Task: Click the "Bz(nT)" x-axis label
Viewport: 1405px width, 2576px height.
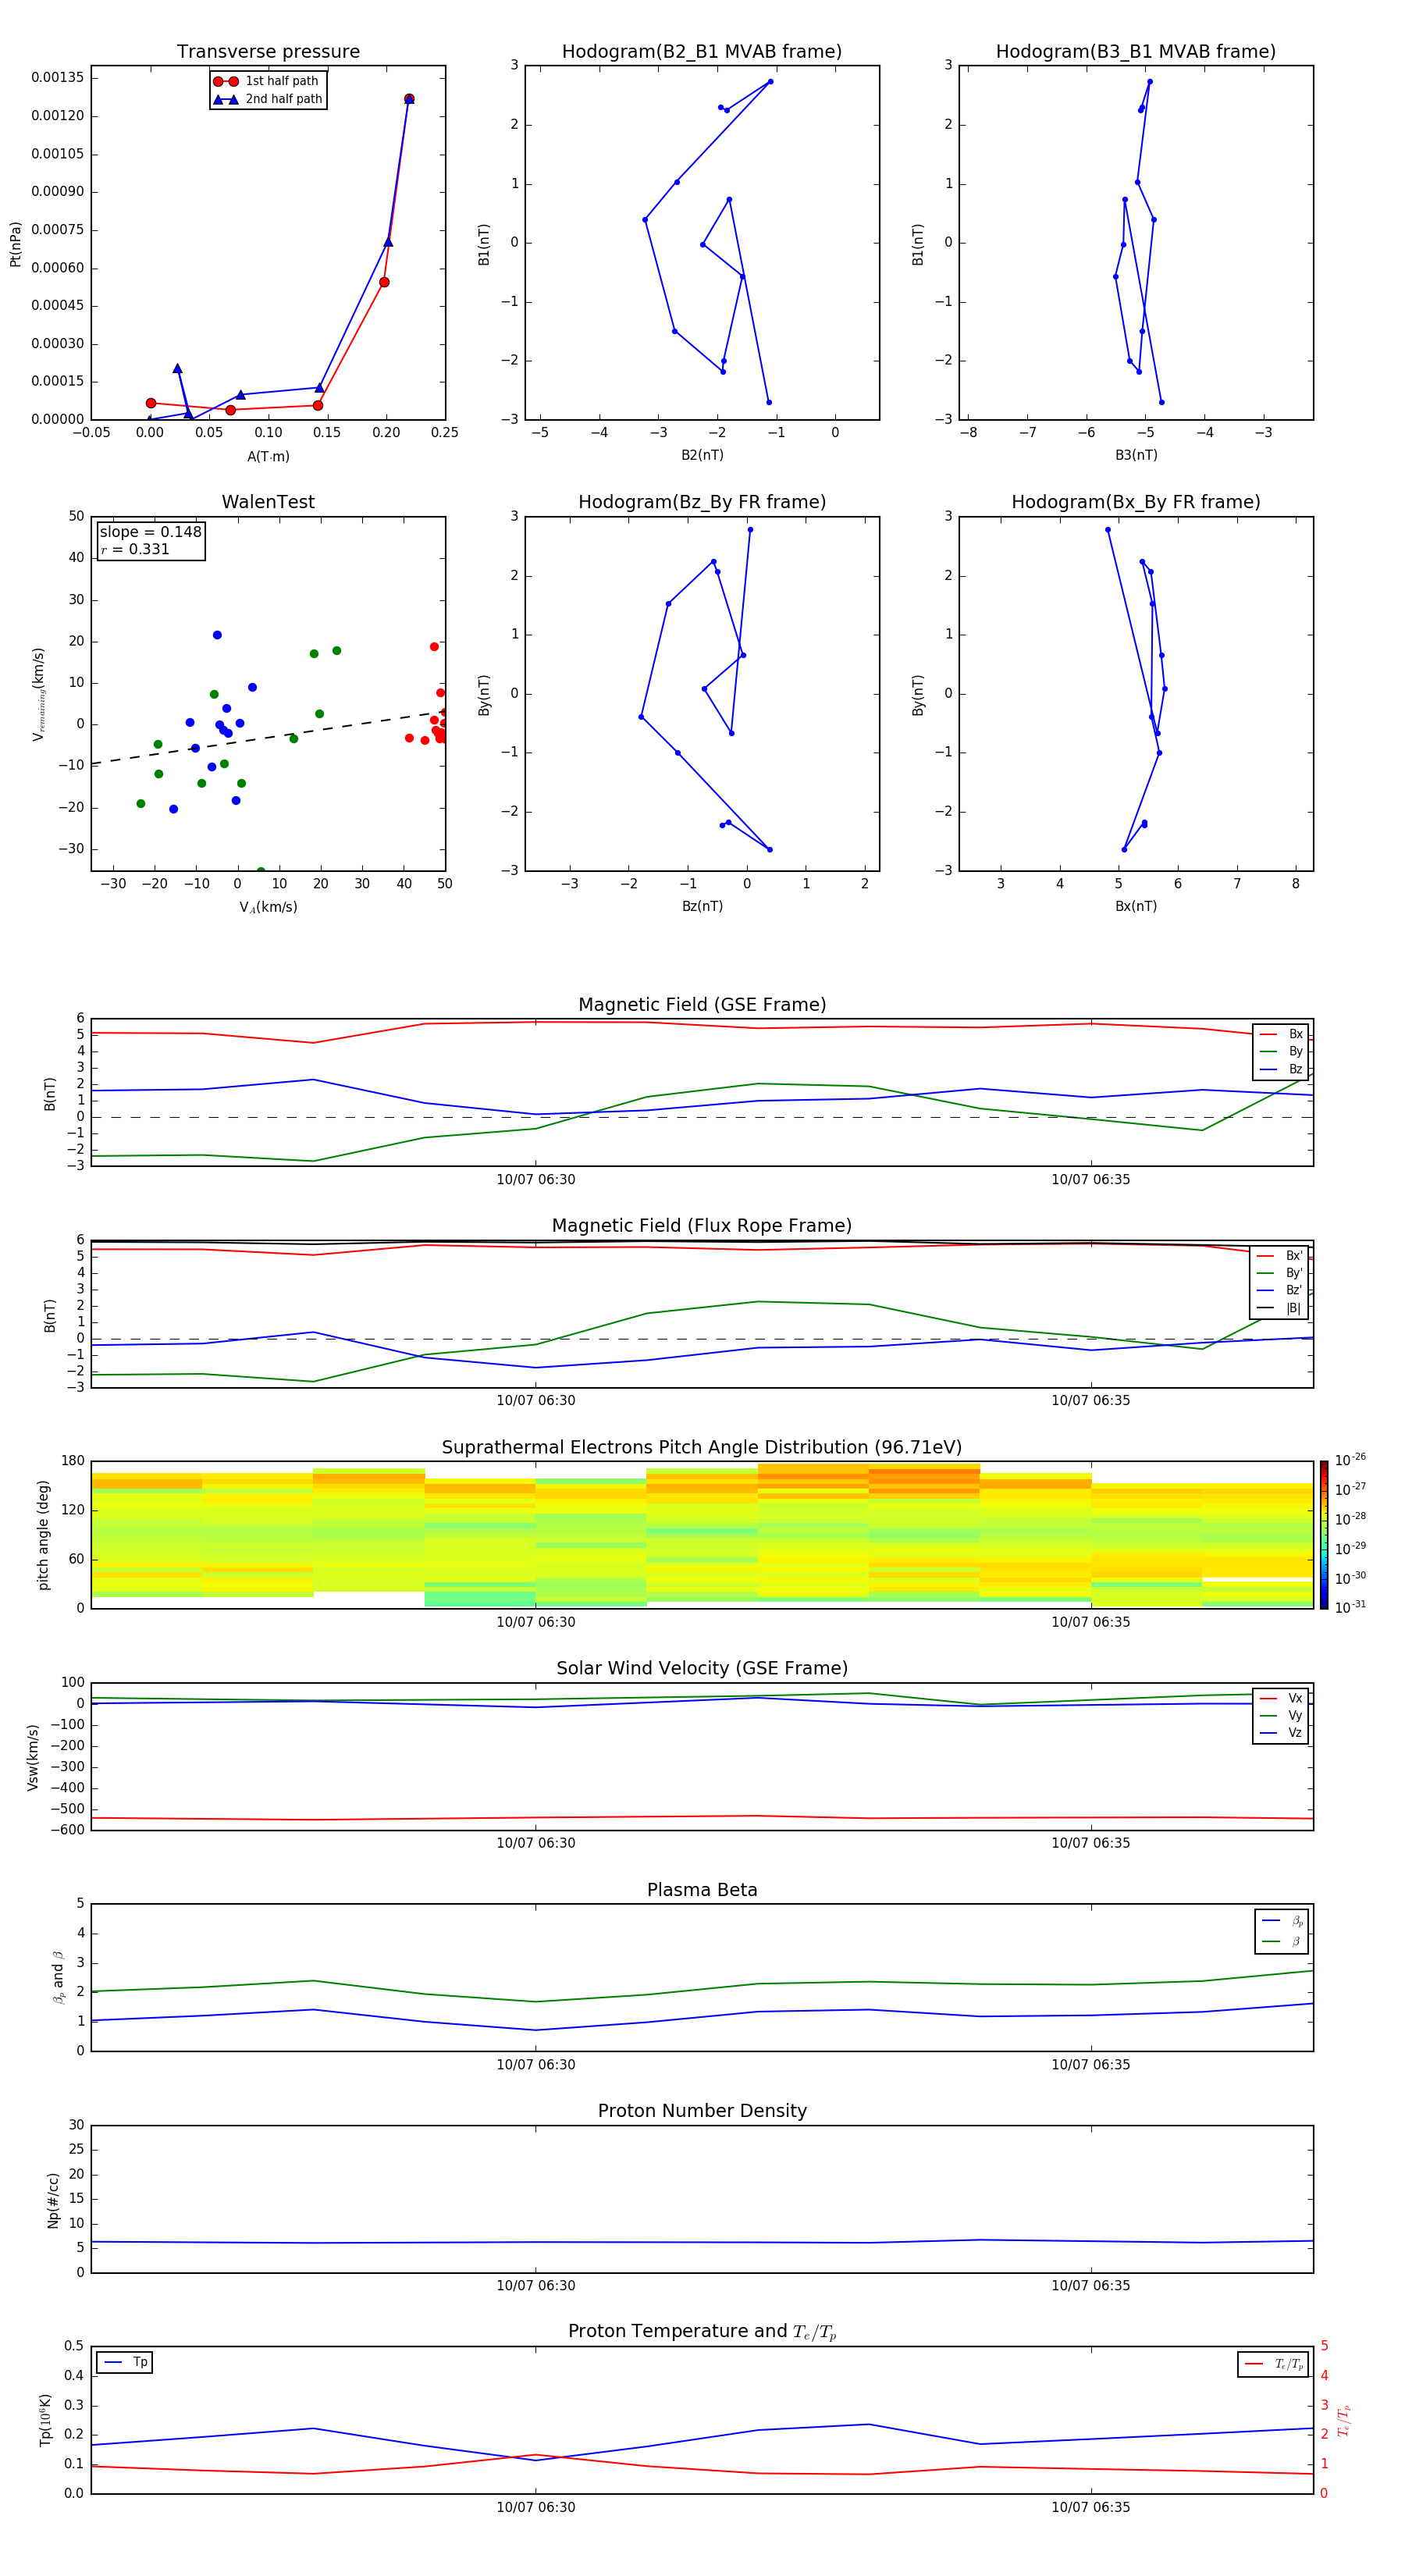Action: pyautogui.click(x=702, y=906)
